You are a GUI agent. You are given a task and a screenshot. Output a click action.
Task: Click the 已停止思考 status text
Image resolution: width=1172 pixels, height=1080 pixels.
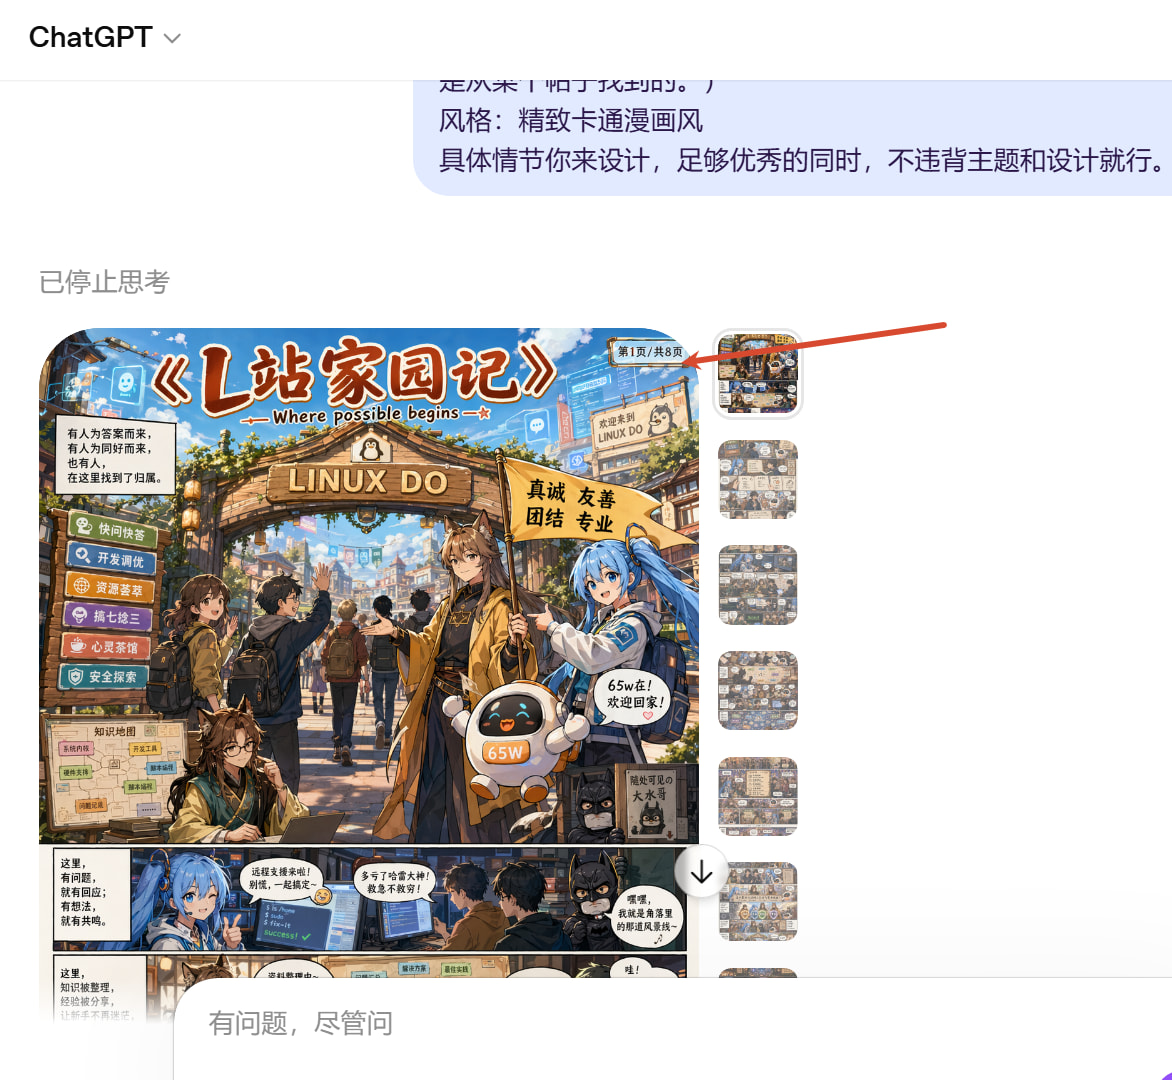(x=104, y=282)
